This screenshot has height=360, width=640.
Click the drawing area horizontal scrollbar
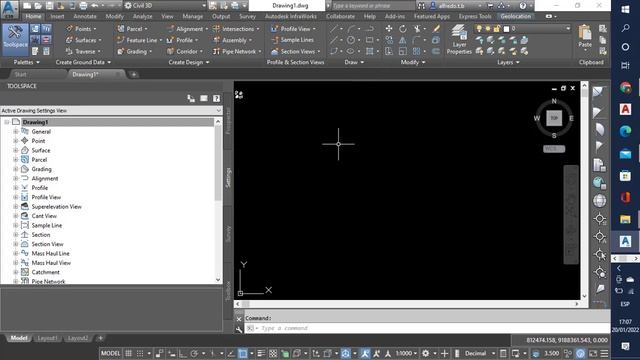pyautogui.click(x=407, y=304)
